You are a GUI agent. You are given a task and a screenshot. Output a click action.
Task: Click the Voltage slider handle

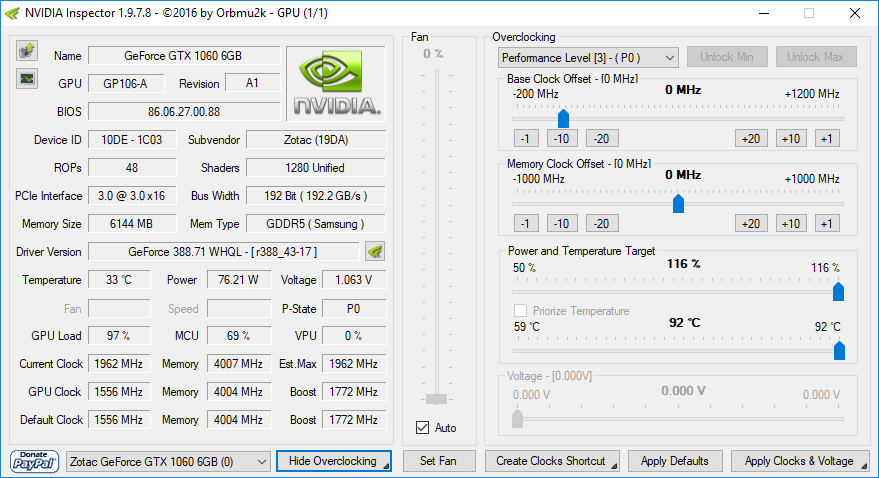517,419
